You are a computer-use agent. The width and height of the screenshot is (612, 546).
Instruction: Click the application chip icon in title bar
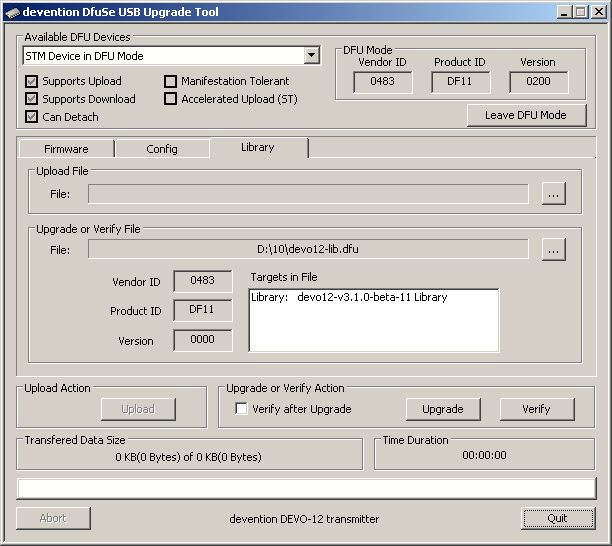pyautogui.click(x=12, y=12)
